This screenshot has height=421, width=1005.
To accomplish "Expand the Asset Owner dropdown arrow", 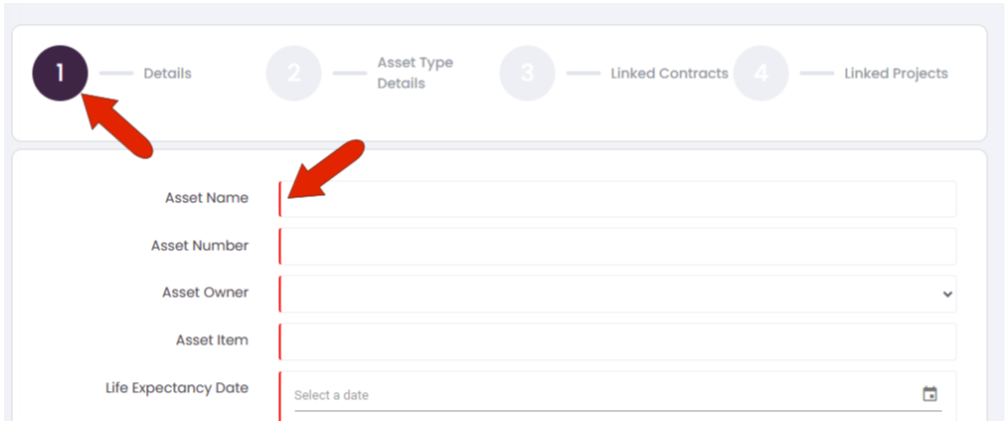I will point(947,294).
